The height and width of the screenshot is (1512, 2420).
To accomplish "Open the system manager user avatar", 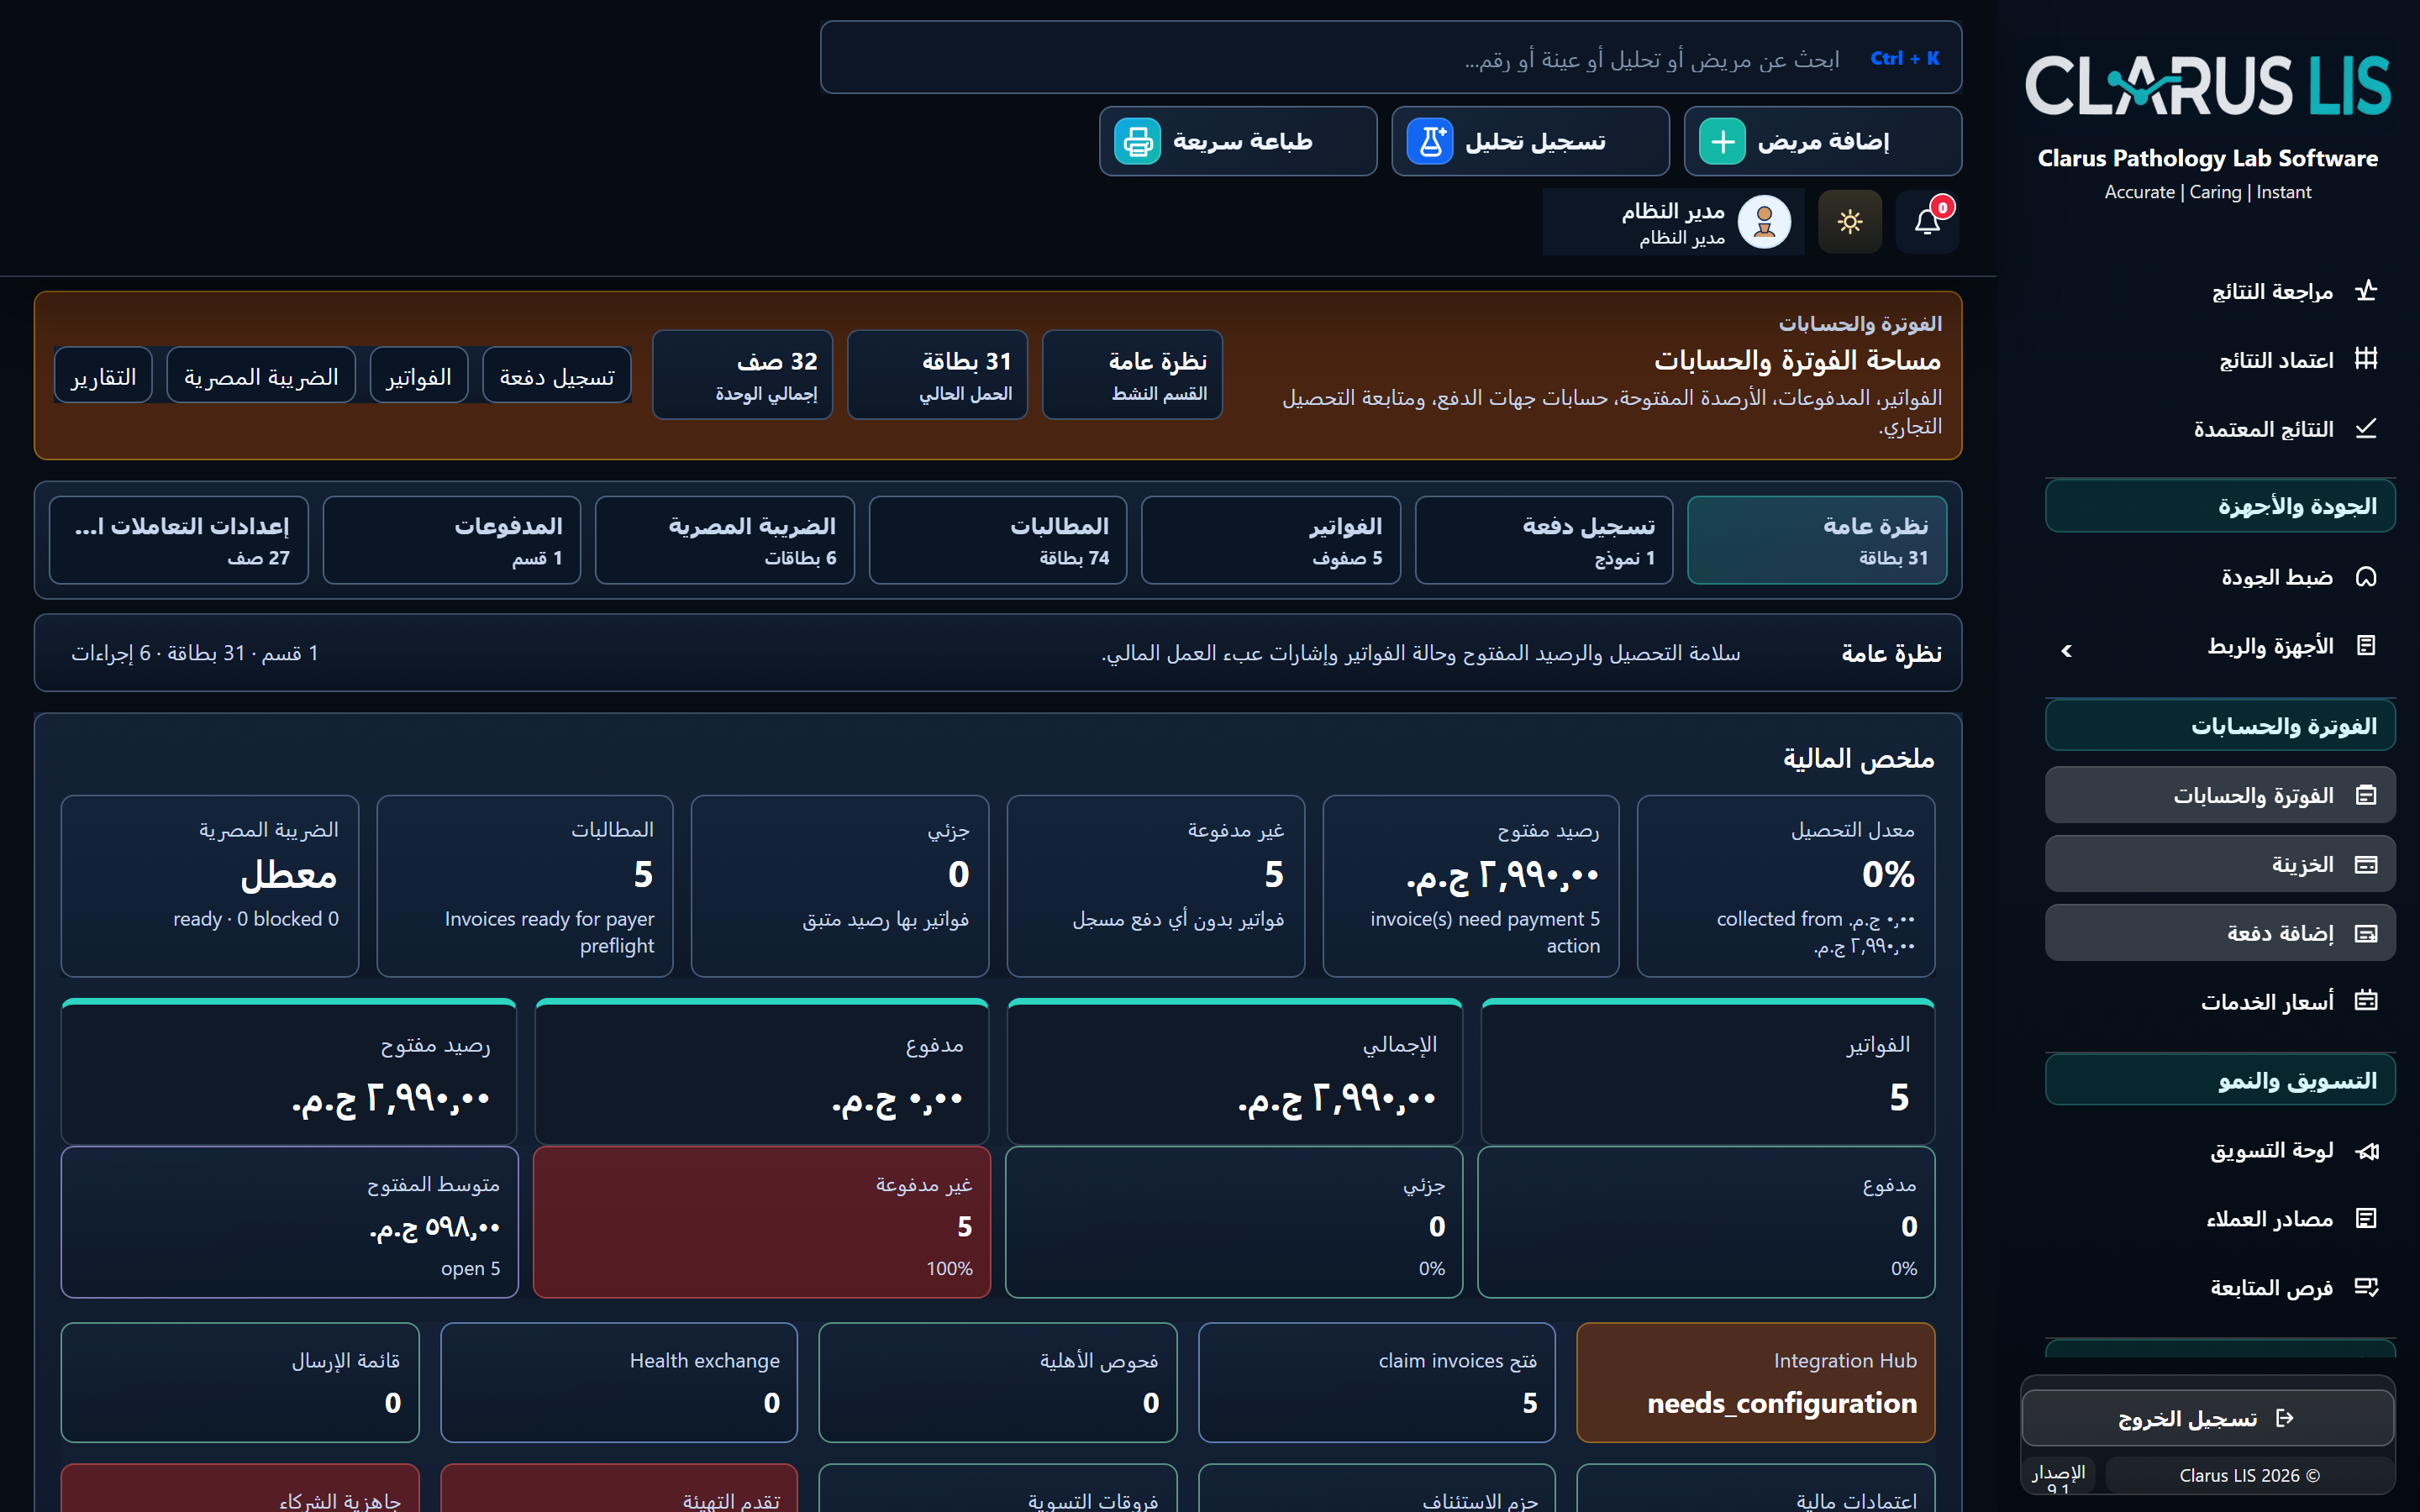I will [1764, 222].
